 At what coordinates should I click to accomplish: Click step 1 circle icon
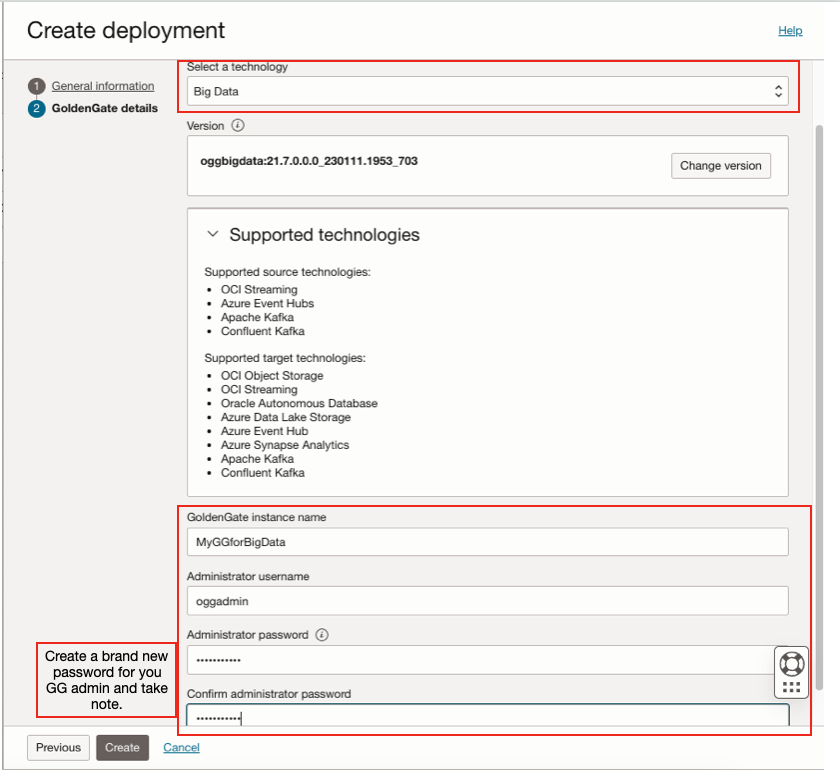[x=36, y=86]
